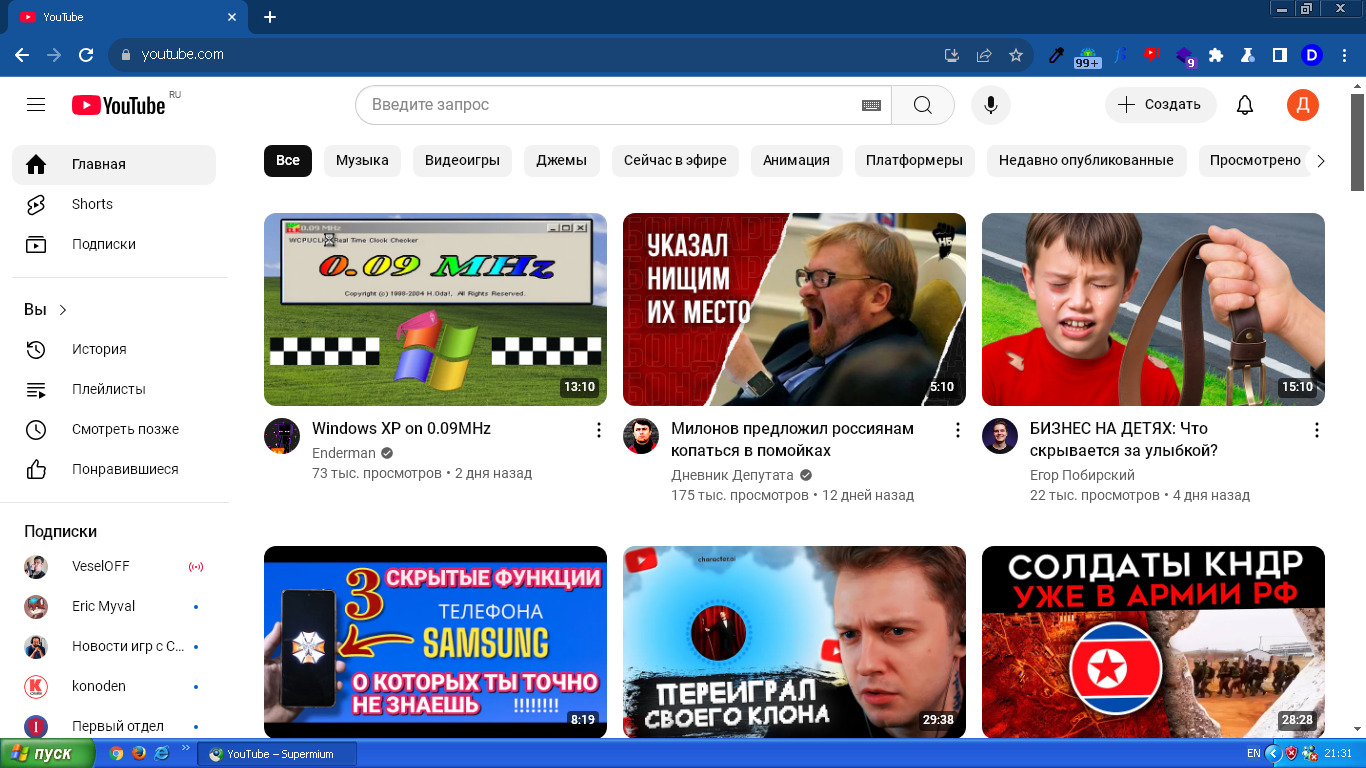Open options menu for Windows XP on 0.09MHz
The image size is (1366, 768).
pos(599,430)
